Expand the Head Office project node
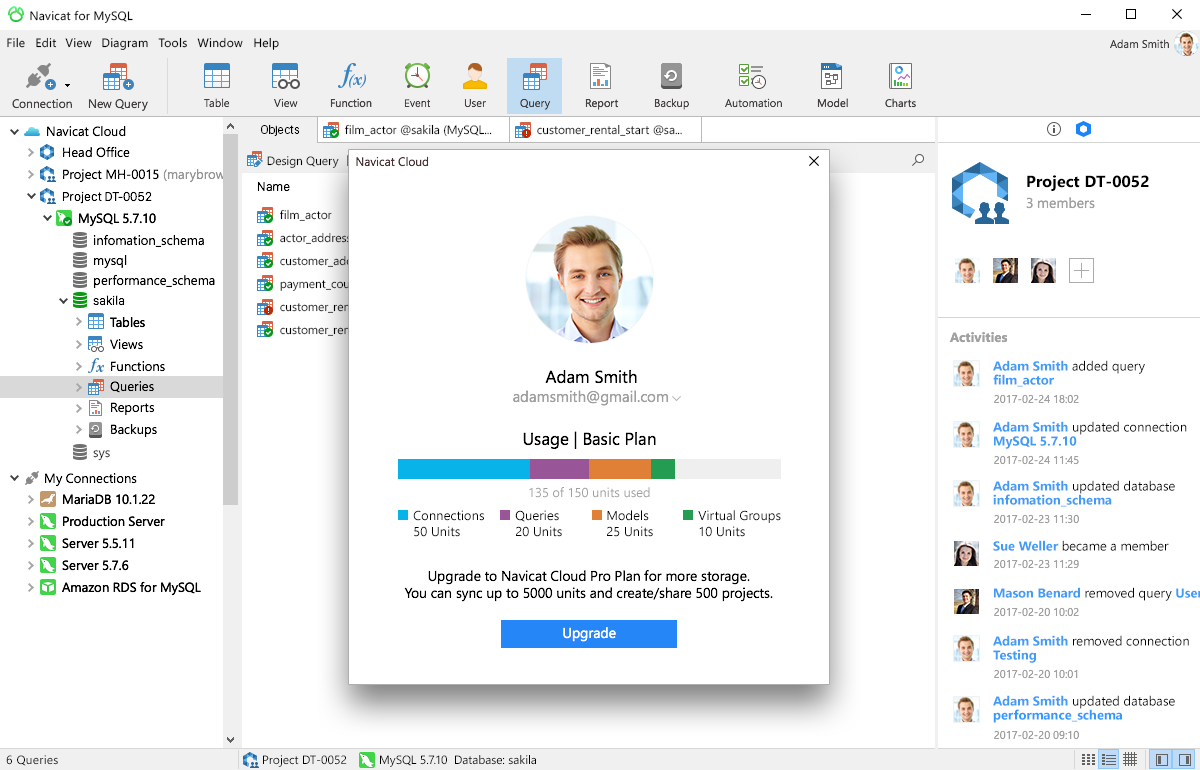Image resolution: width=1200 pixels, height=770 pixels. [31, 153]
